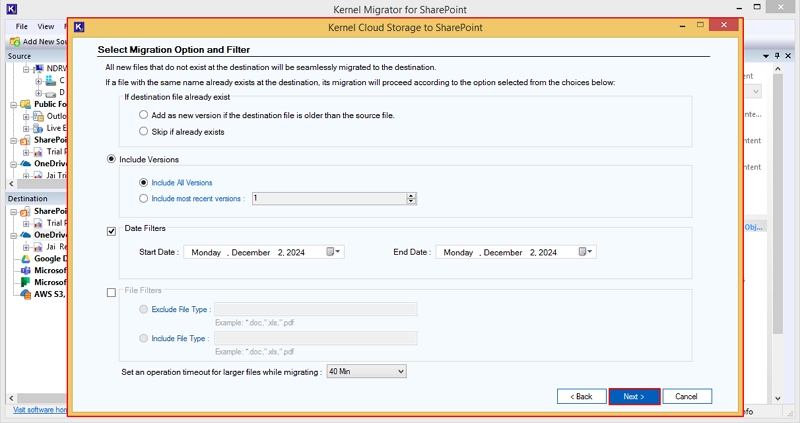Select Skip if already exists option
800x423 pixels.
pyautogui.click(x=143, y=131)
